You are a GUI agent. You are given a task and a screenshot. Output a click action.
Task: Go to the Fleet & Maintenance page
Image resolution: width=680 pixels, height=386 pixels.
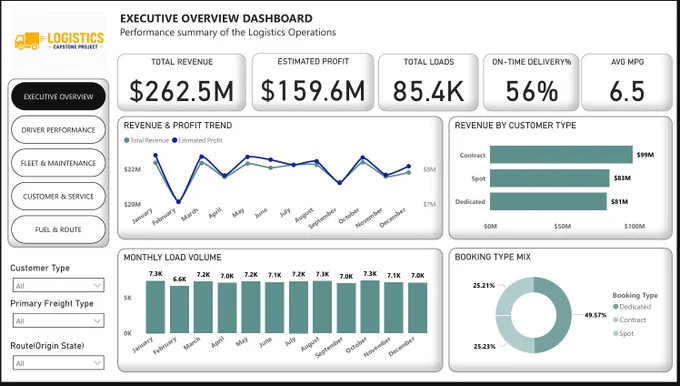click(59, 163)
